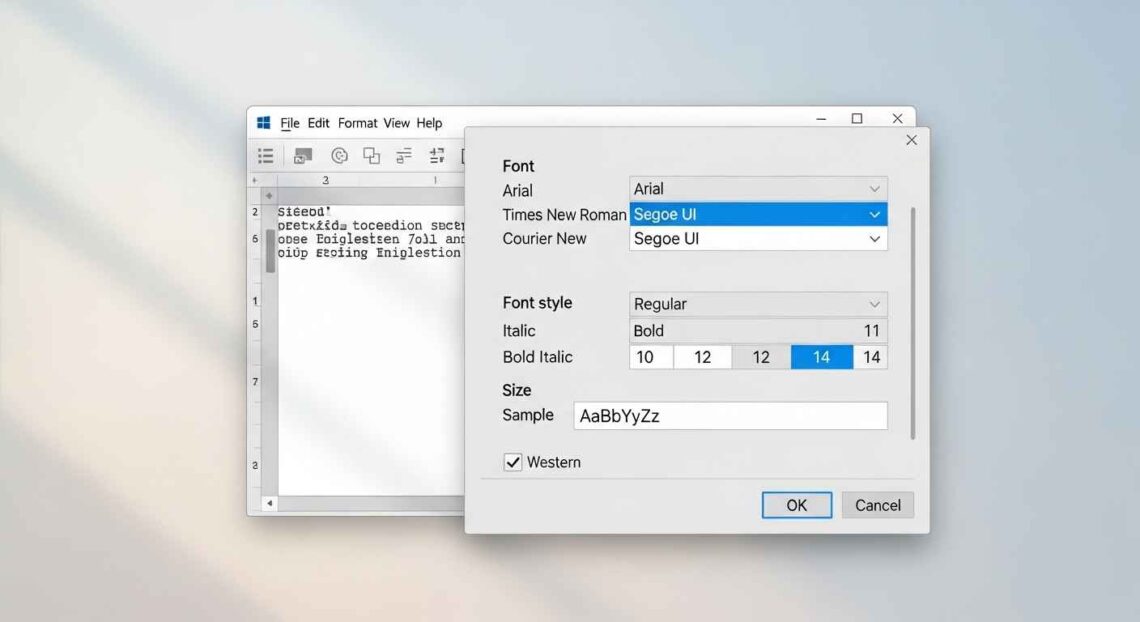
Task: Click the line spacing toolbar icon
Action: pyautogui.click(x=437, y=155)
